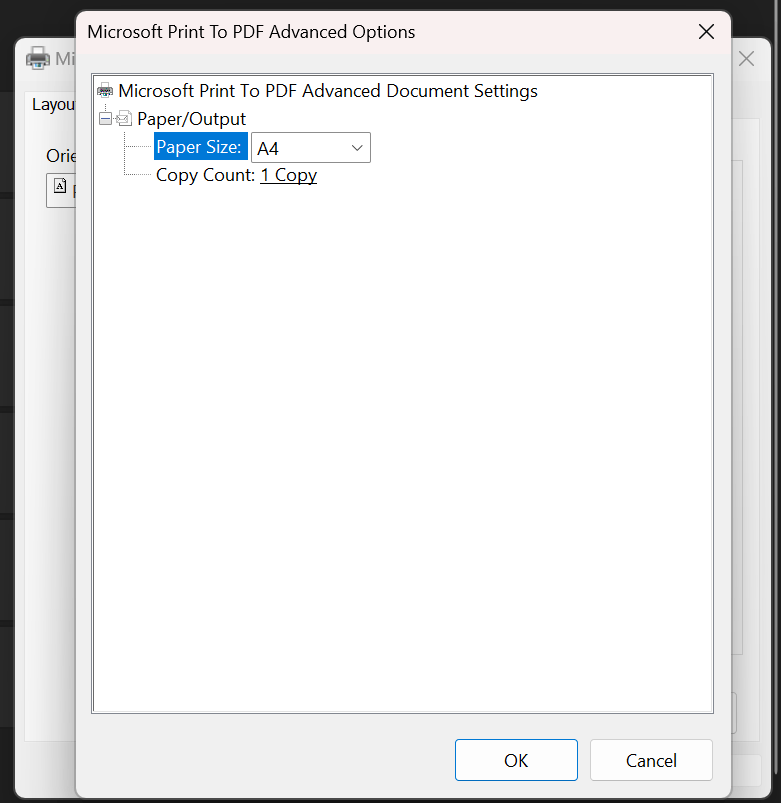Select the Advanced Document Settings root node
Screen dimensions: 781x803
(x=327, y=90)
